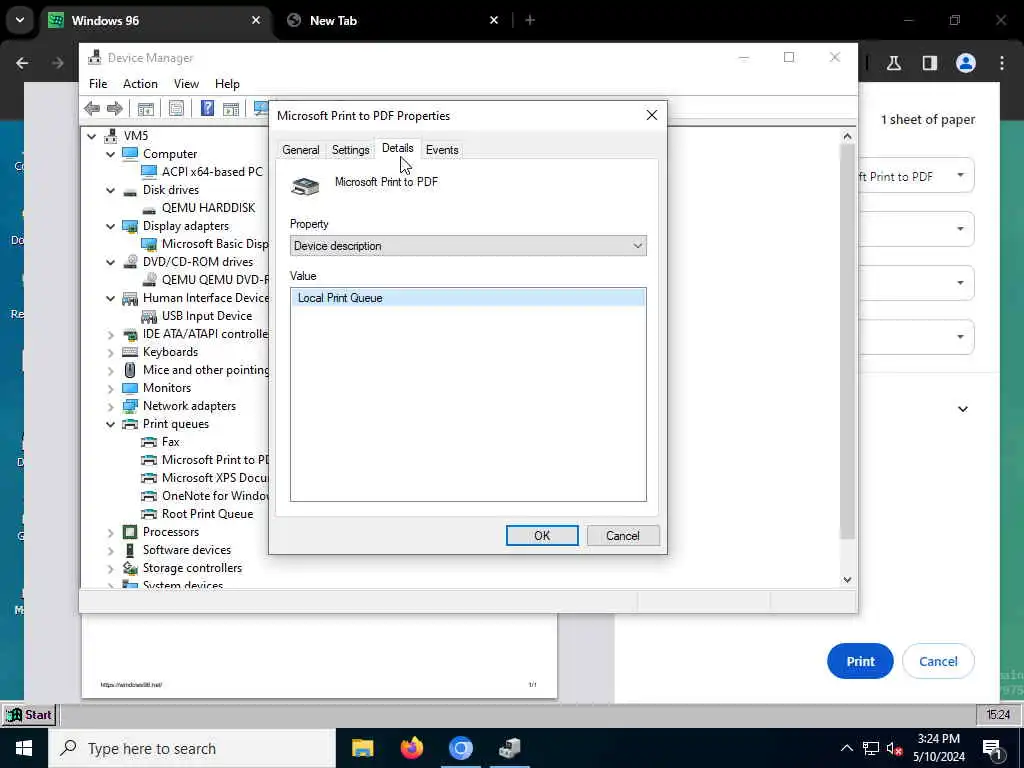Switch to the Settings tab
1024x768 pixels.
(350, 150)
